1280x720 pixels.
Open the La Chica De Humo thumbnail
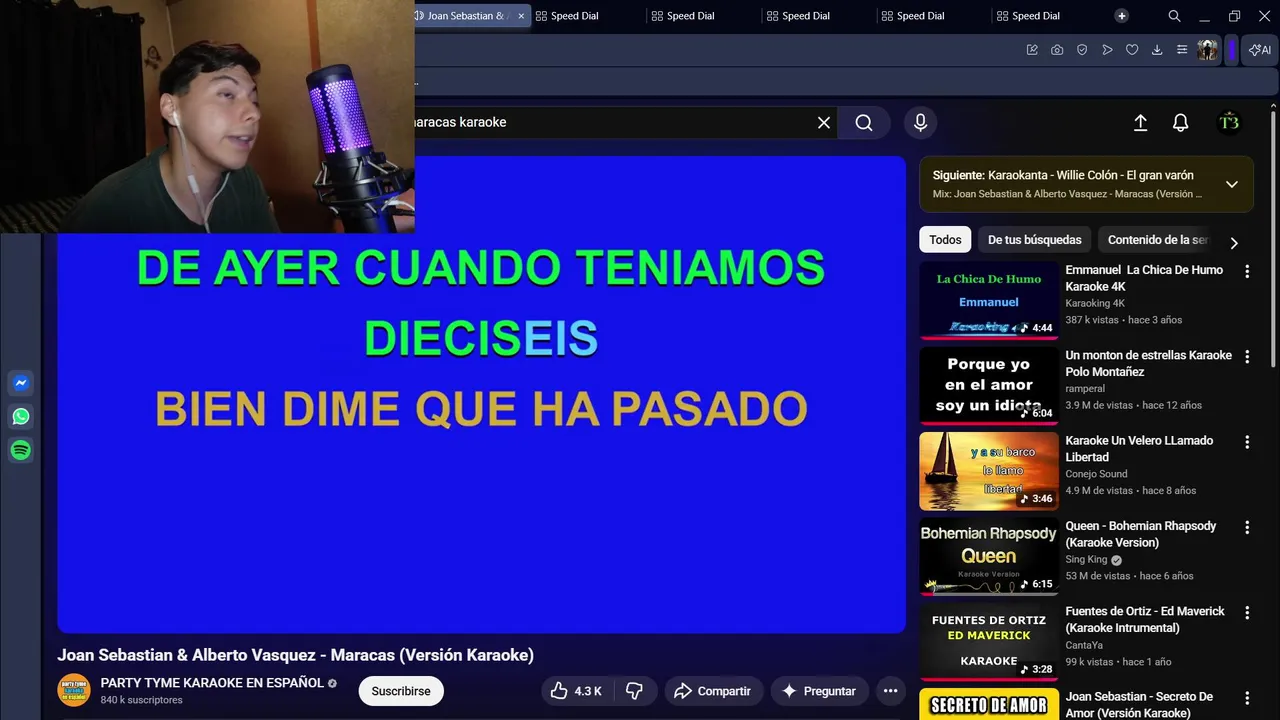pos(989,300)
